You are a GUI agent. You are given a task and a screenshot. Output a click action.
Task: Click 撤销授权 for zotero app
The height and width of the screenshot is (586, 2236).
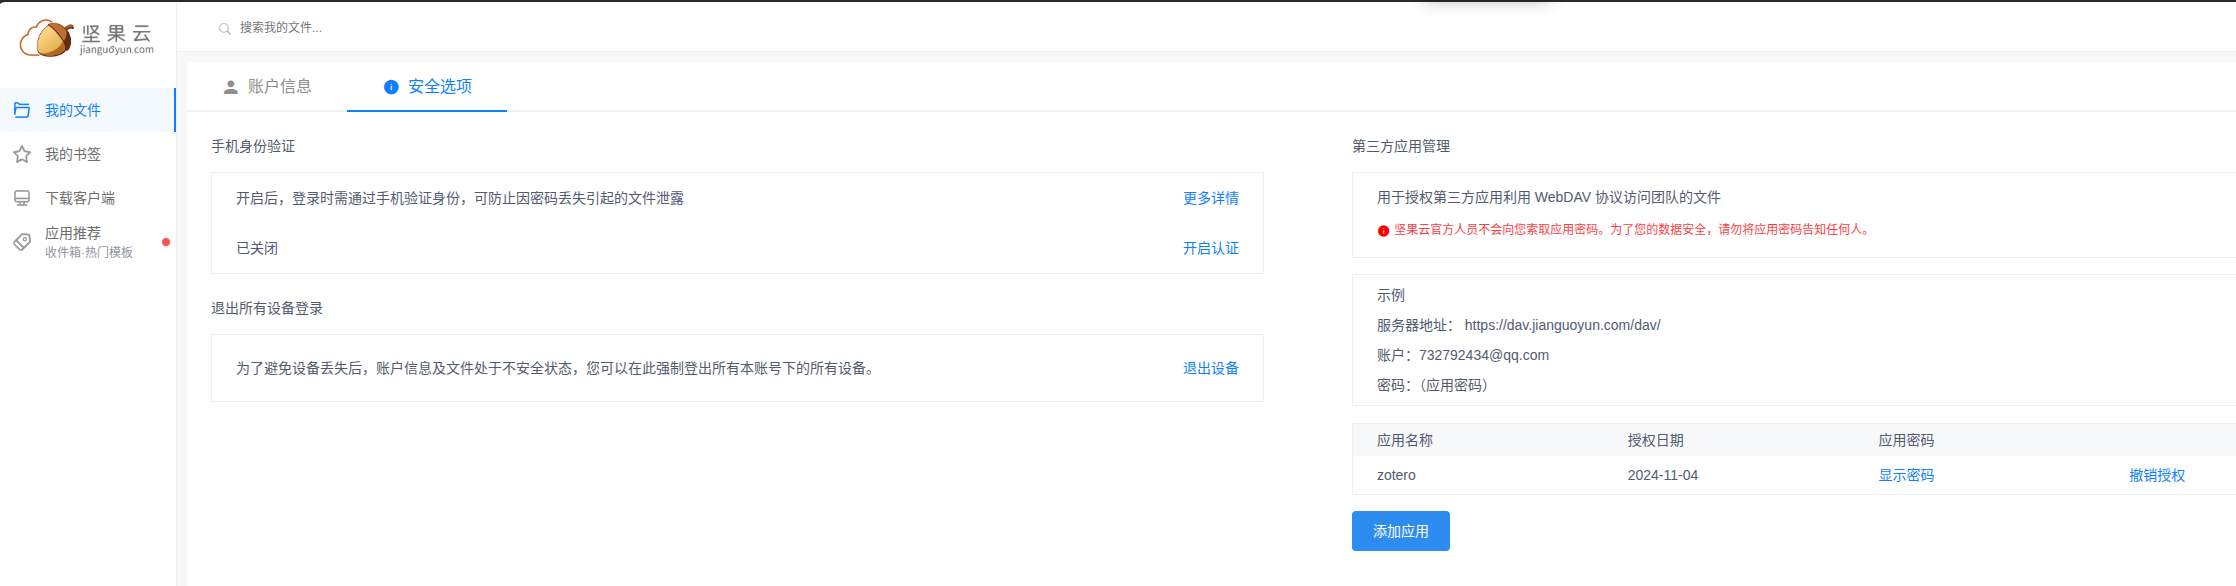(x=2157, y=475)
